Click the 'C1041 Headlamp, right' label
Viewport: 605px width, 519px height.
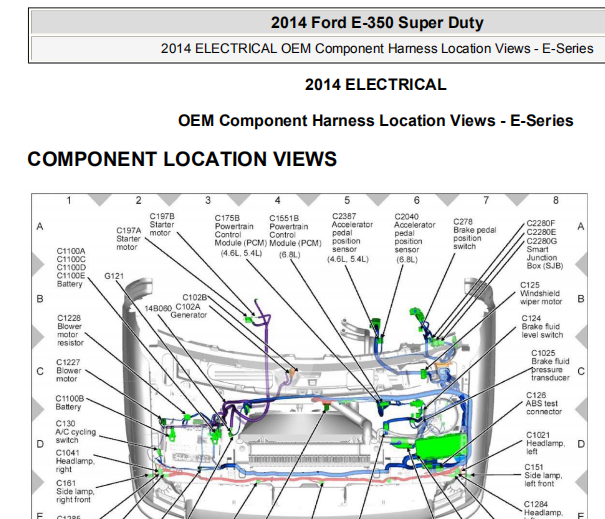75,461
